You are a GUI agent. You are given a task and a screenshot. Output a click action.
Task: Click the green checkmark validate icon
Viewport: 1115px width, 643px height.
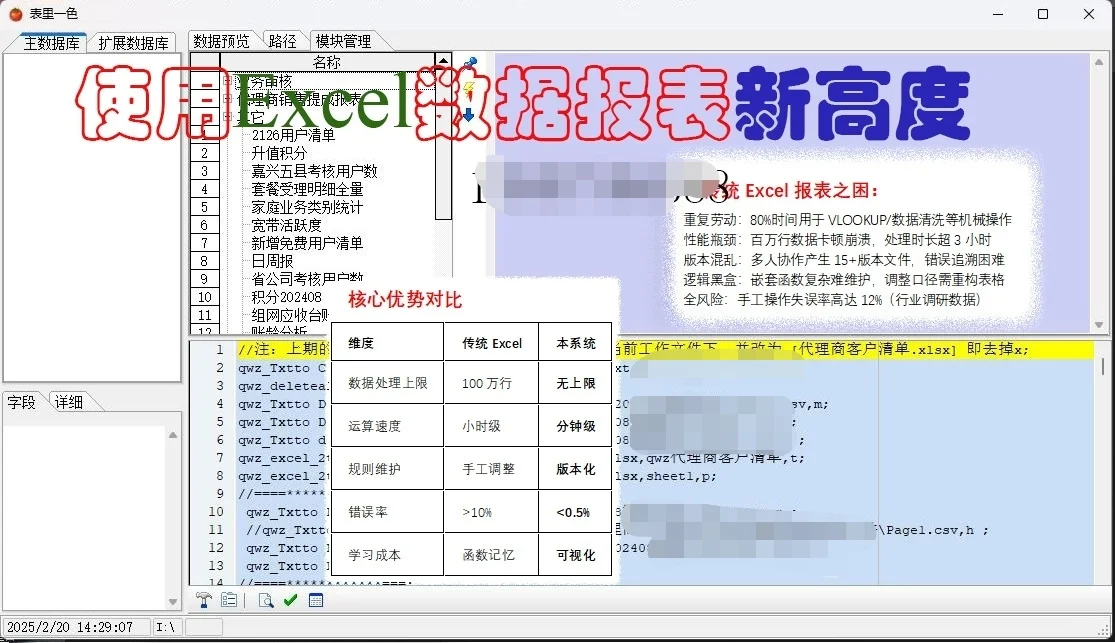(290, 600)
